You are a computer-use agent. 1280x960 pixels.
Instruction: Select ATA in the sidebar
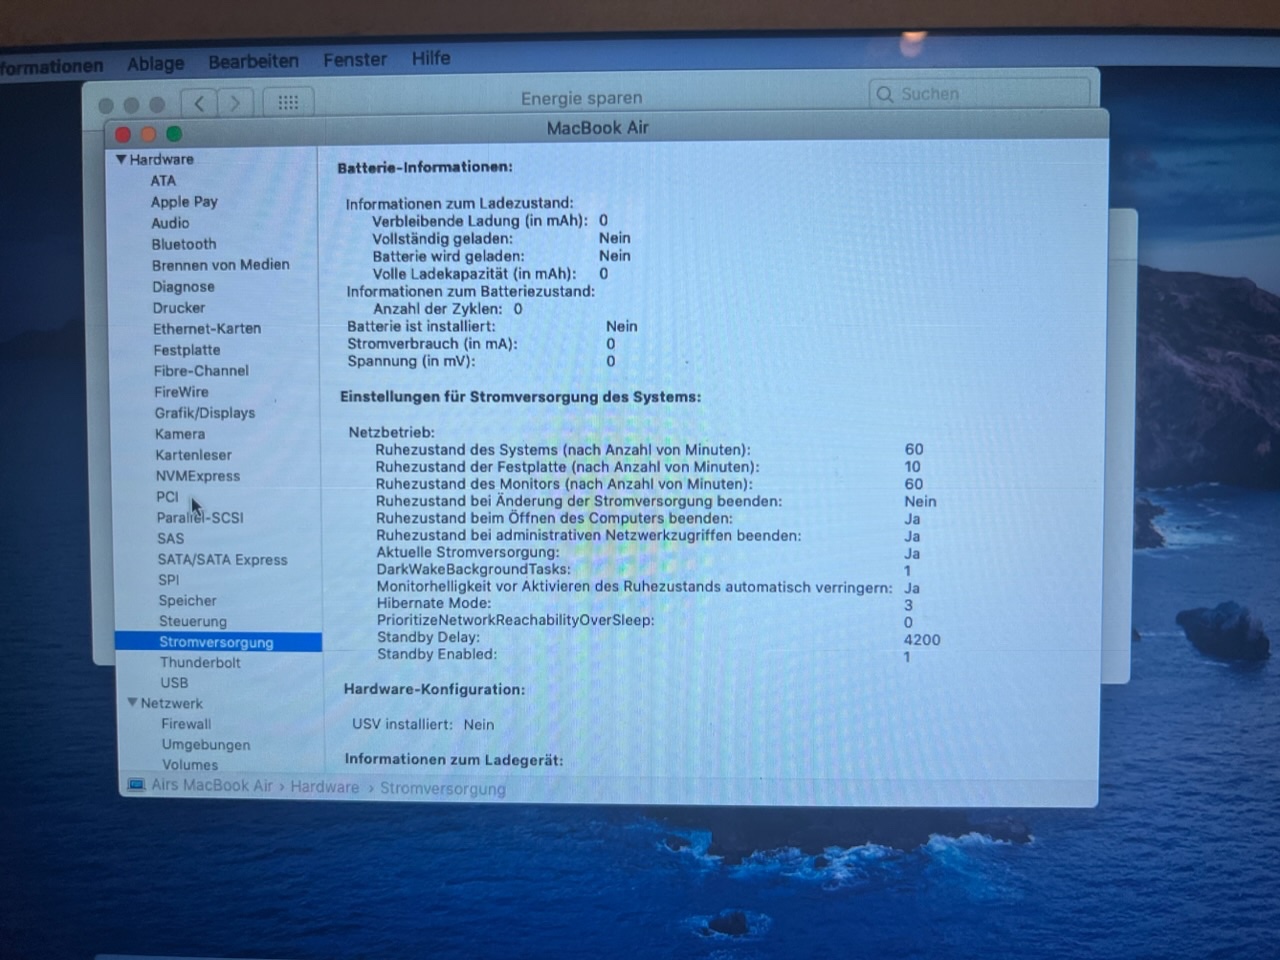(163, 181)
